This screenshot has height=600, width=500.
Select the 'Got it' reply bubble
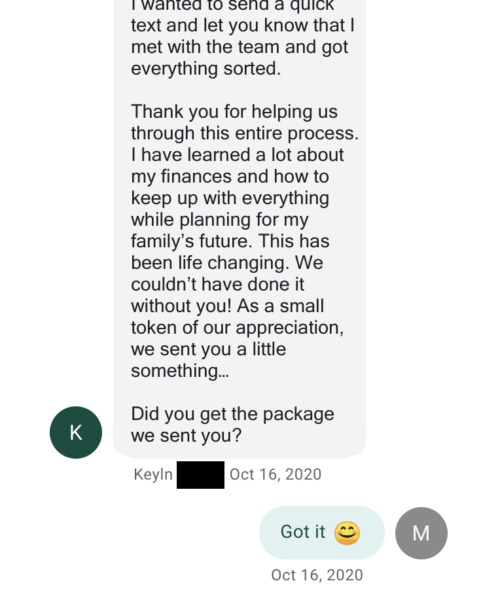tap(322, 533)
